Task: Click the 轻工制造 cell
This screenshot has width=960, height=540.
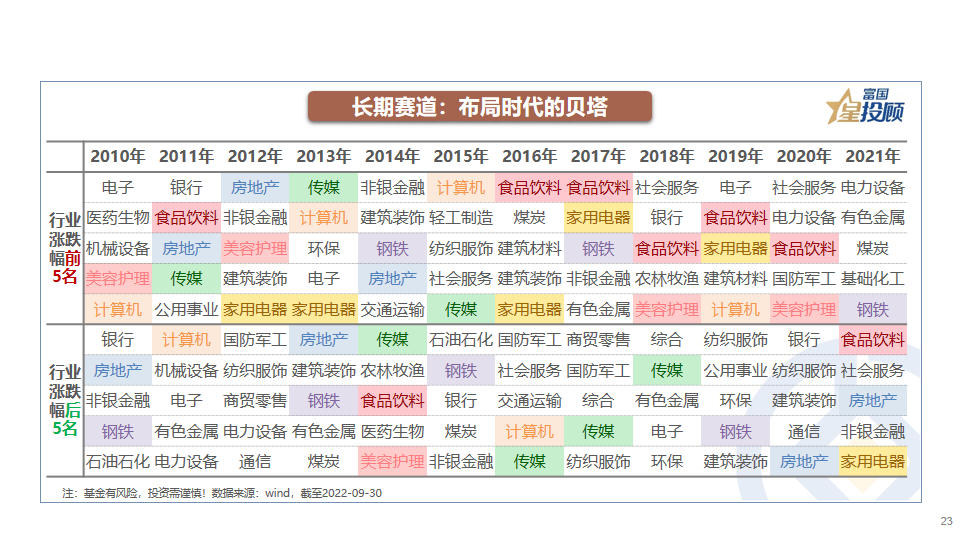Action: (x=461, y=218)
